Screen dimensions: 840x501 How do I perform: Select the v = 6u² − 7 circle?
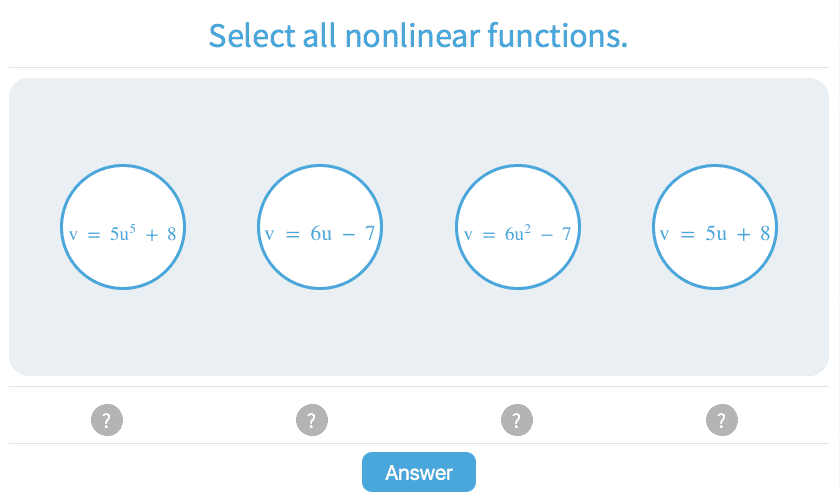[x=517, y=228]
